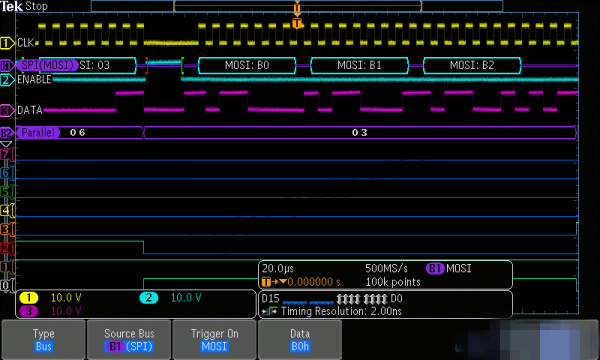The image size is (600, 360).
Task: Click the orange trigger position T marker
Action: click(297, 23)
